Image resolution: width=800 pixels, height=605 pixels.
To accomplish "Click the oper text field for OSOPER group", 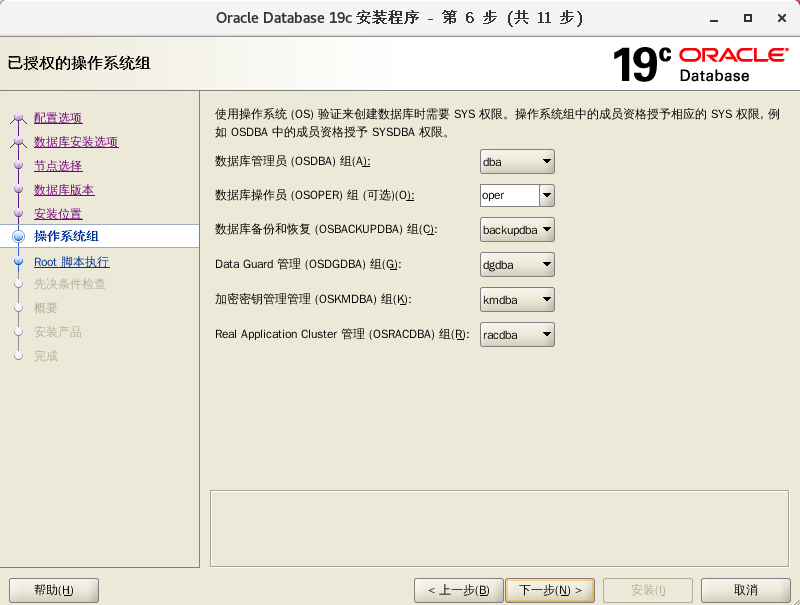I will point(510,195).
